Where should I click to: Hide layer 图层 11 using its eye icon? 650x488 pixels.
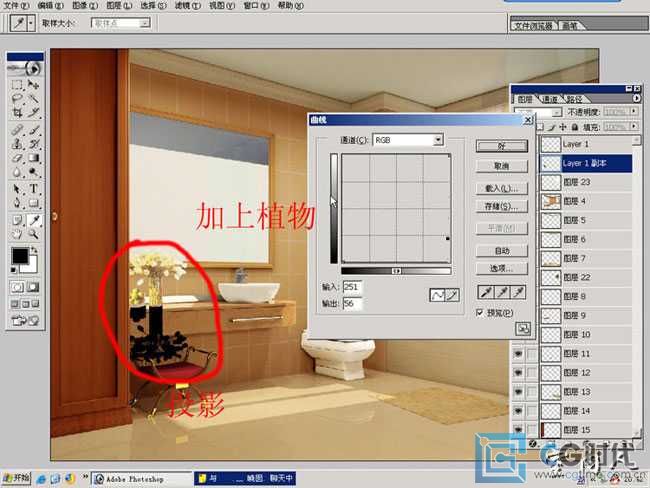click(518, 354)
